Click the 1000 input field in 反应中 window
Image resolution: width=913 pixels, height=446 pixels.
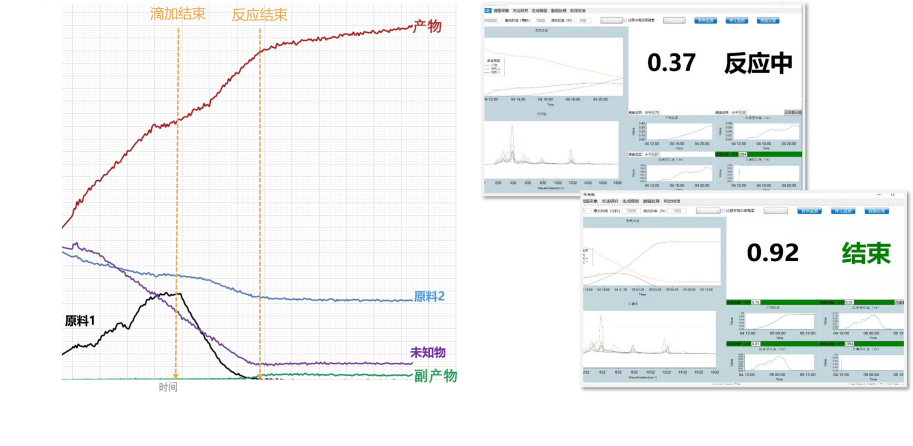(541, 19)
